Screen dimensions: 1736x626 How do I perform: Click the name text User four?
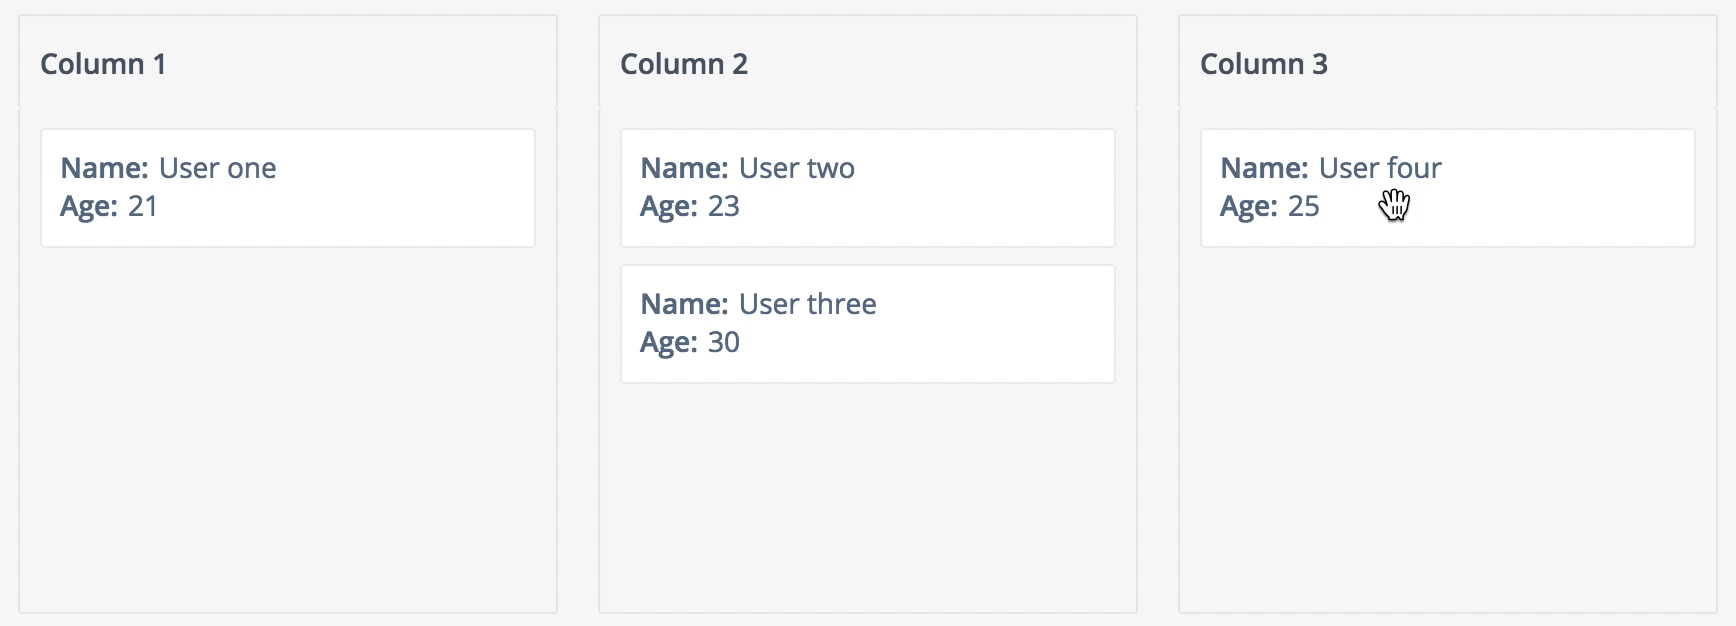point(1381,168)
